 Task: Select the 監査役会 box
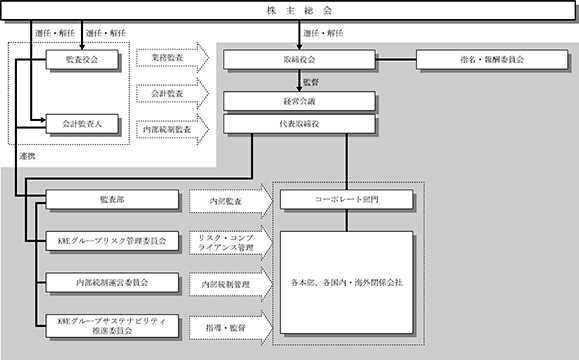82,59
